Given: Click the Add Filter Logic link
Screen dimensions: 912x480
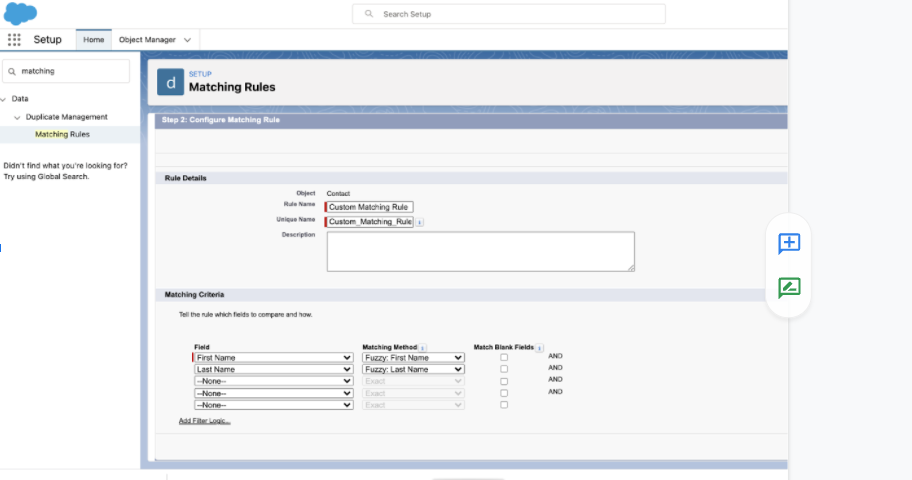Looking at the screenshot, I should tap(204, 421).
